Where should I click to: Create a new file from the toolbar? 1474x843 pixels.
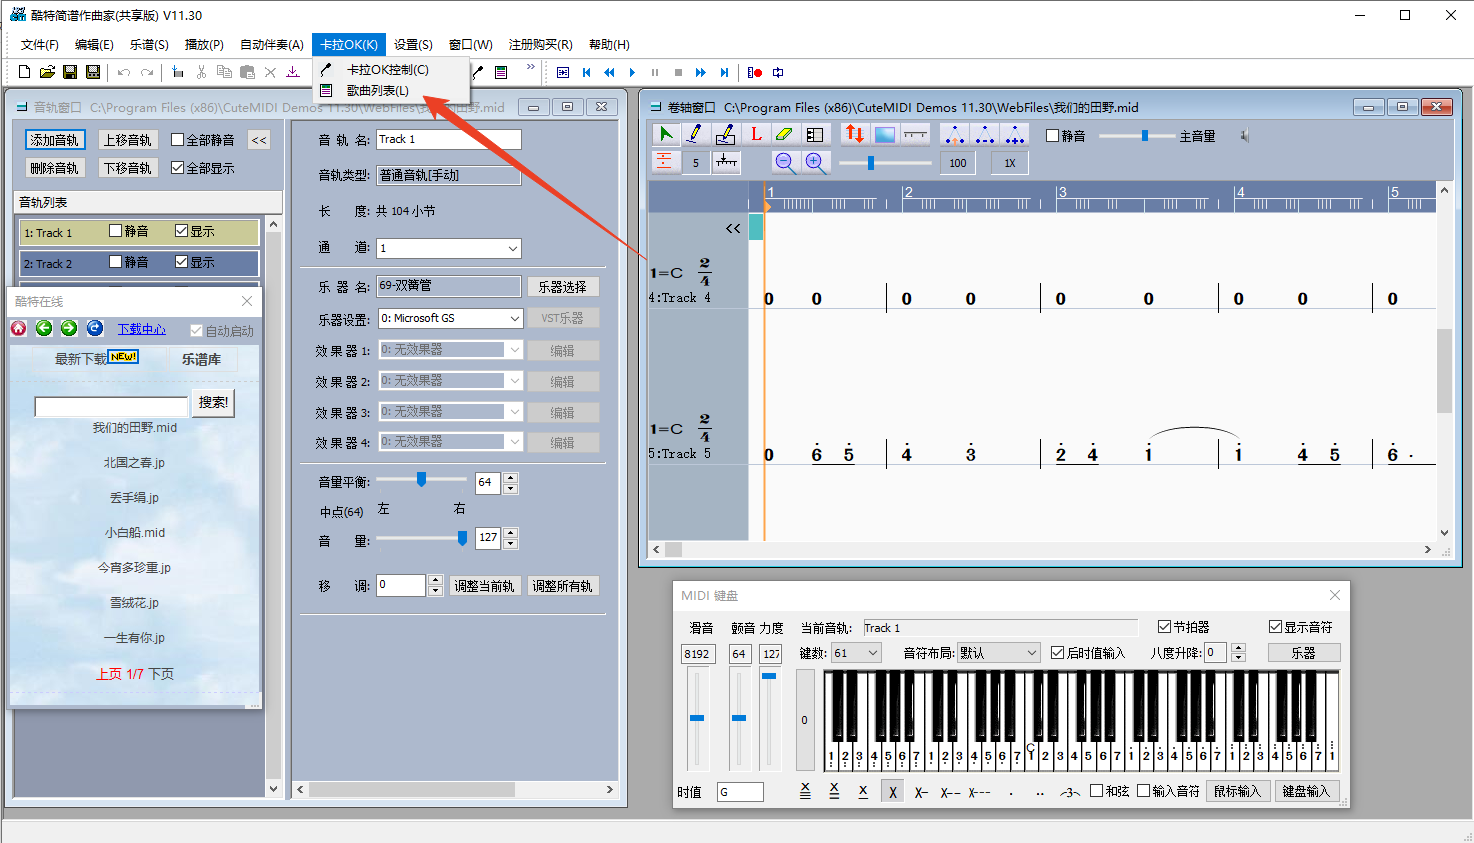25,72
